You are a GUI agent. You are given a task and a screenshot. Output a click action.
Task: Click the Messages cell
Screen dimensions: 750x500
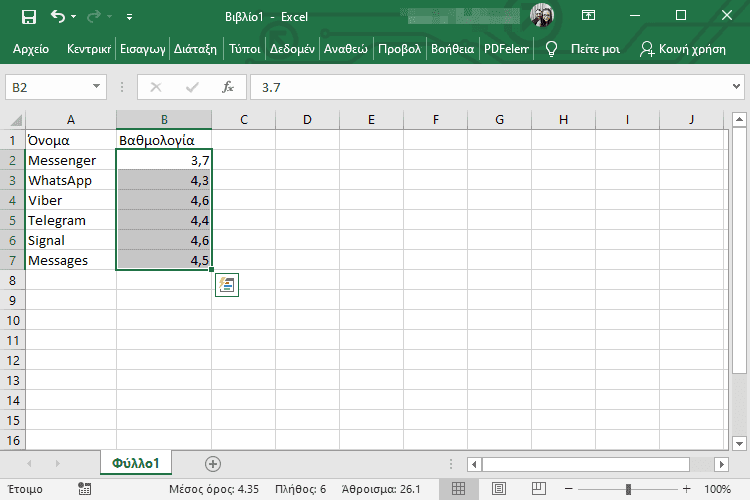click(x=71, y=261)
